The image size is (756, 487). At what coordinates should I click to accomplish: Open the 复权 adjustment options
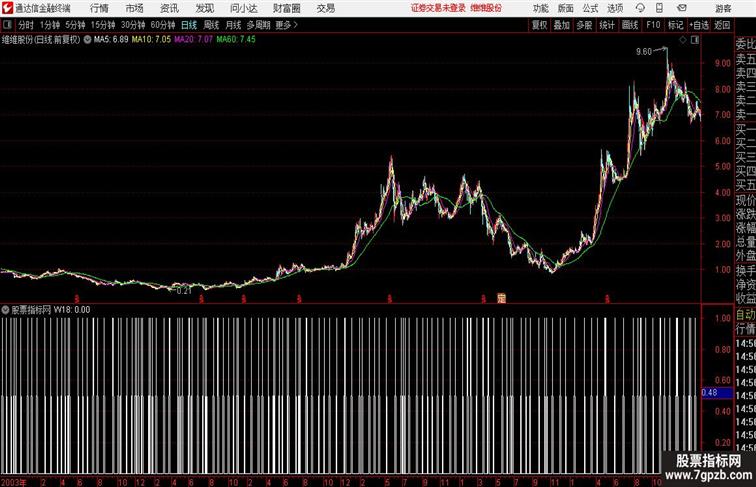pyautogui.click(x=540, y=25)
